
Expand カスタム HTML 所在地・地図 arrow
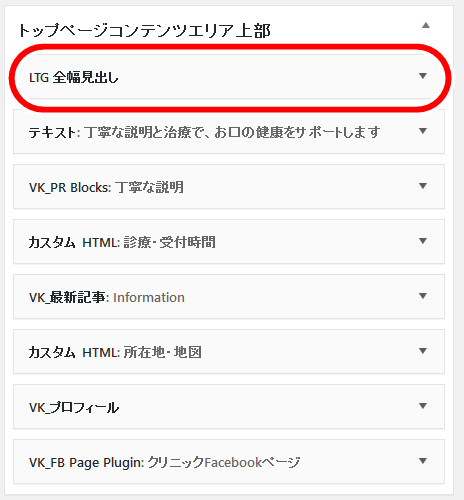pos(423,351)
